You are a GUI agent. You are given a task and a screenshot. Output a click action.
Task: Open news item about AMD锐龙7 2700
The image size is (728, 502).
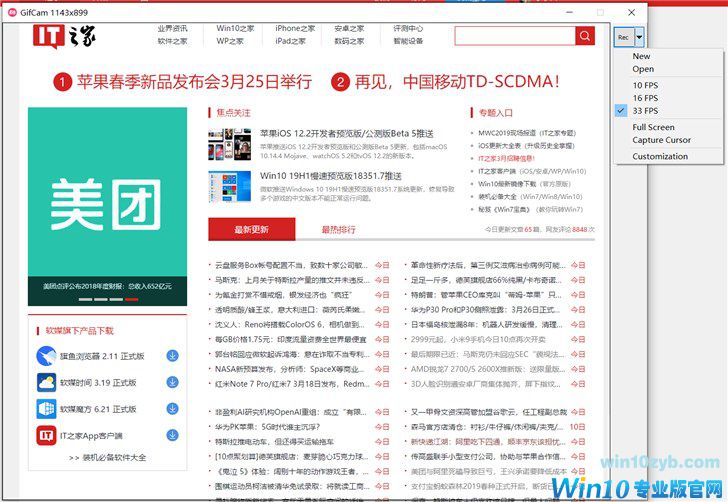[488, 369]
